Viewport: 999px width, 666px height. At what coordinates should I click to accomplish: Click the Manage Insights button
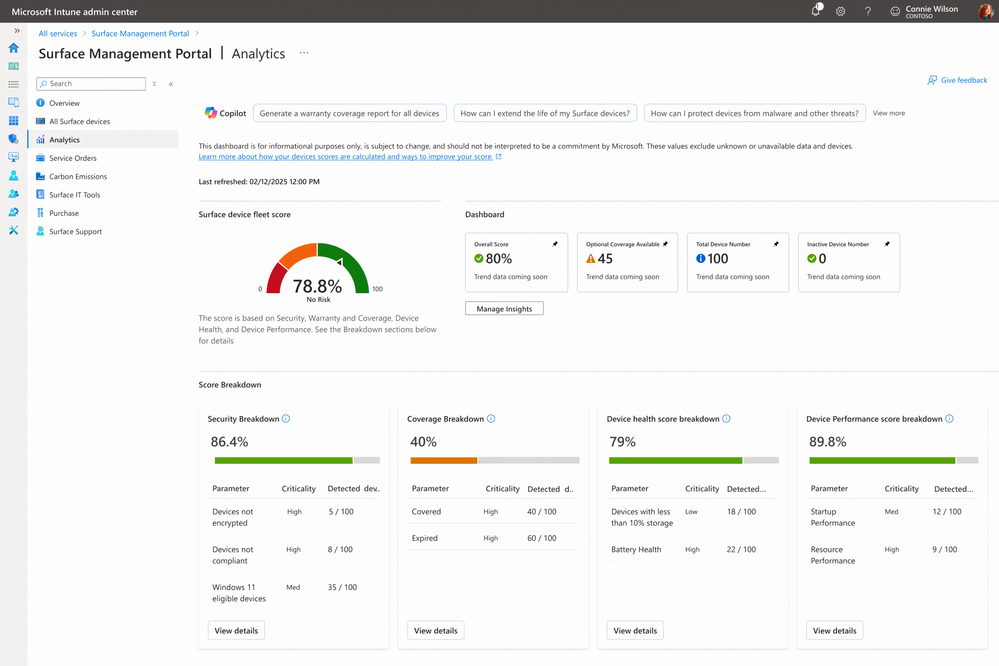tap(504, 308)
